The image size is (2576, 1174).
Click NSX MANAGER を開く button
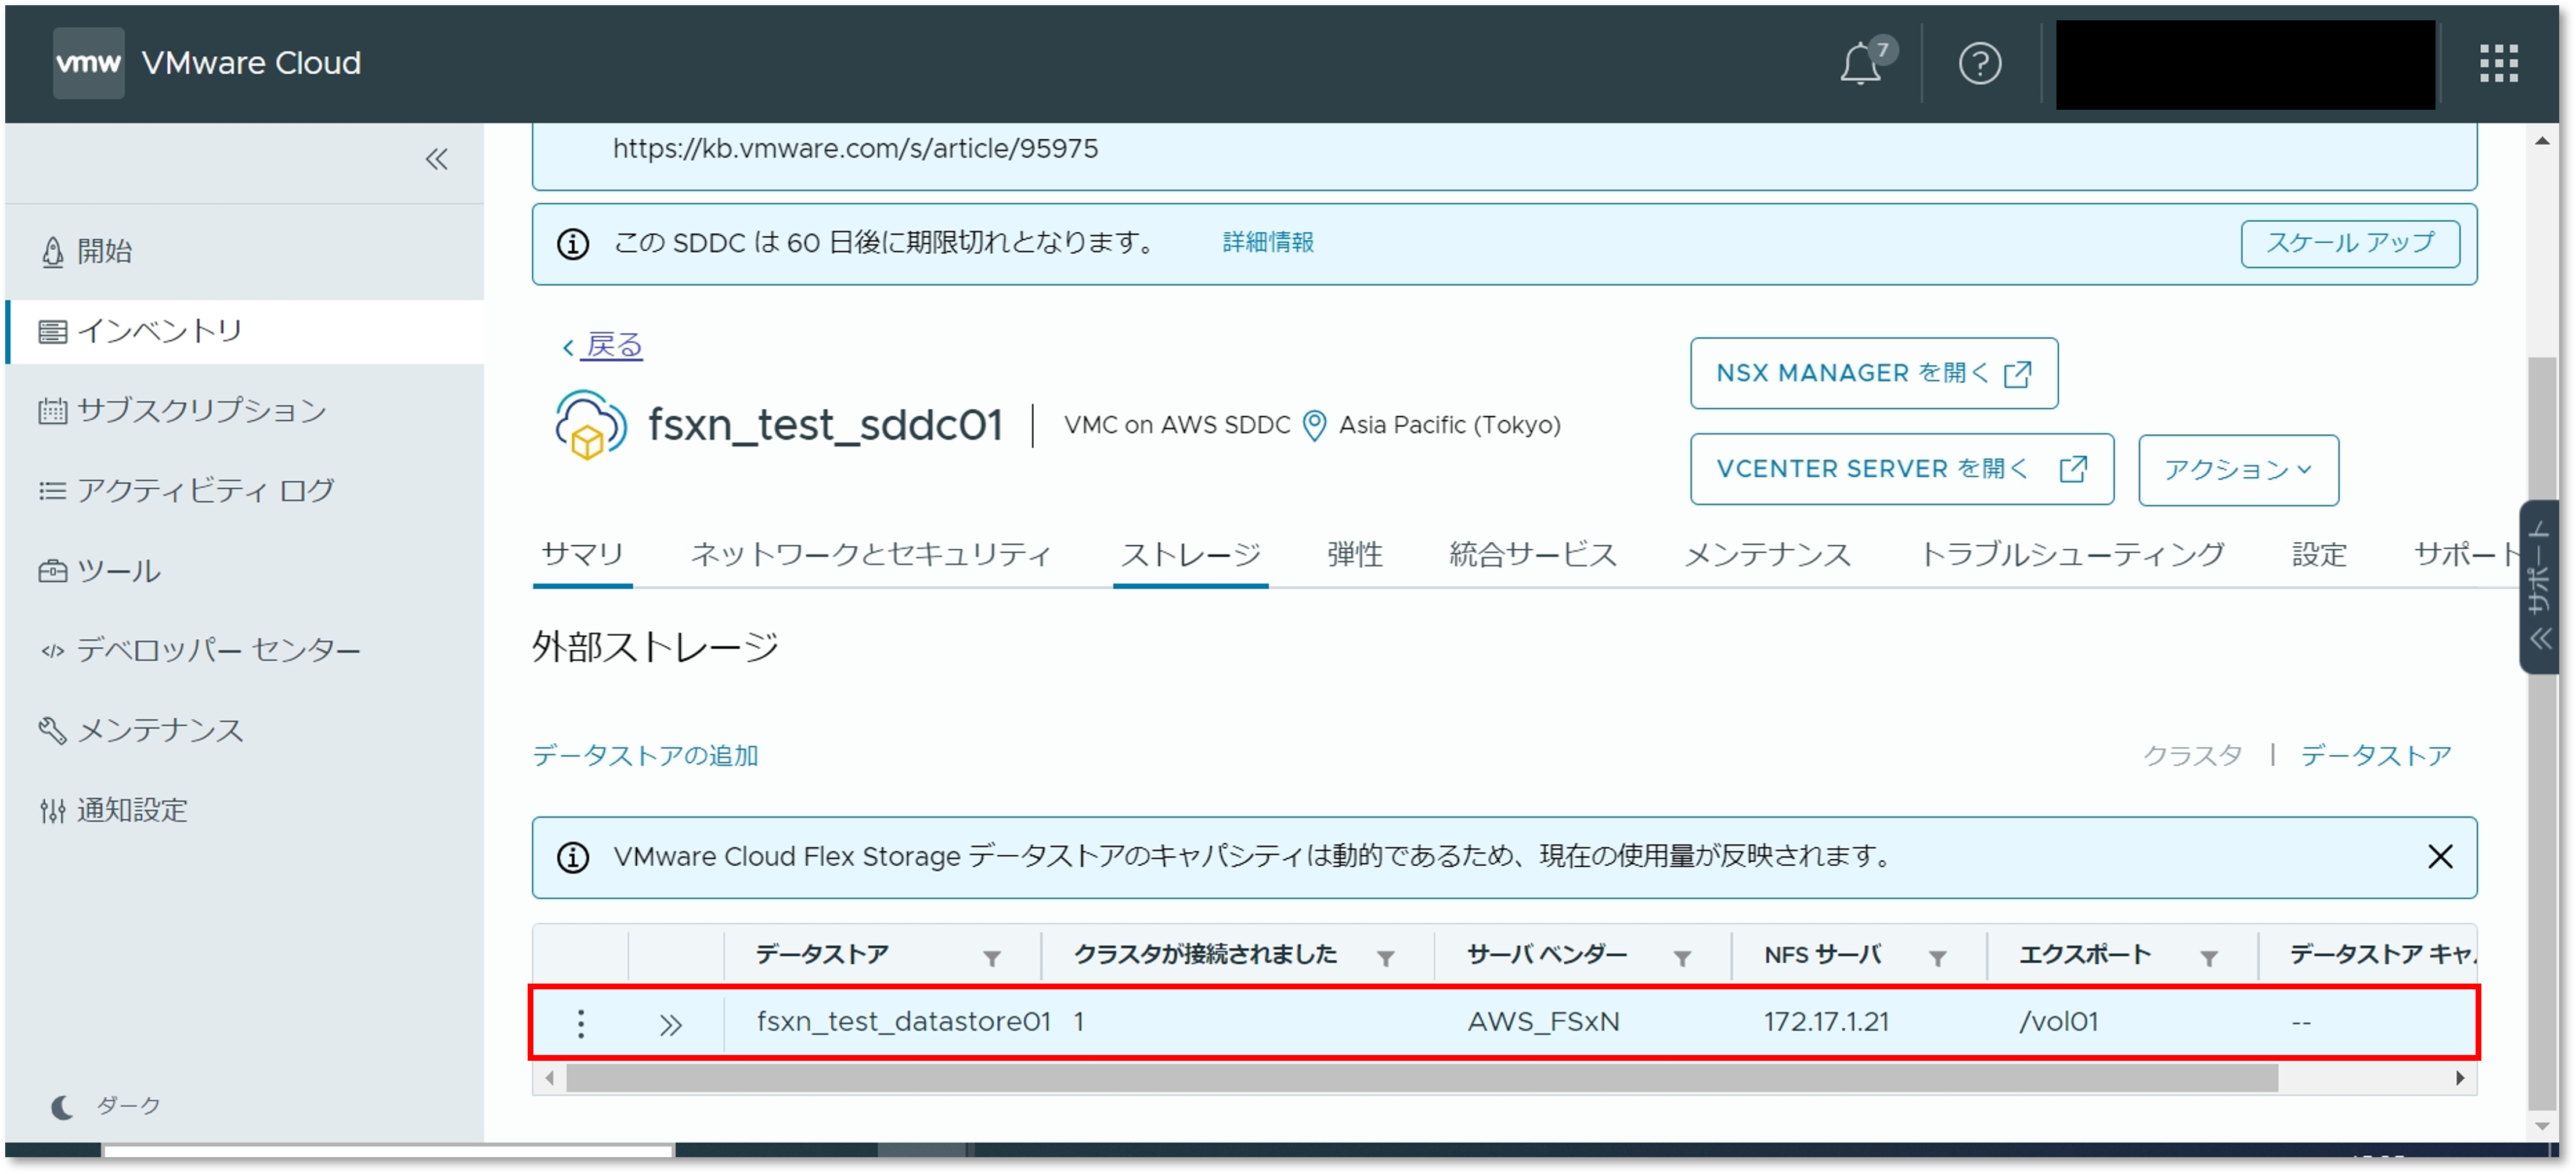point(1874,373)
